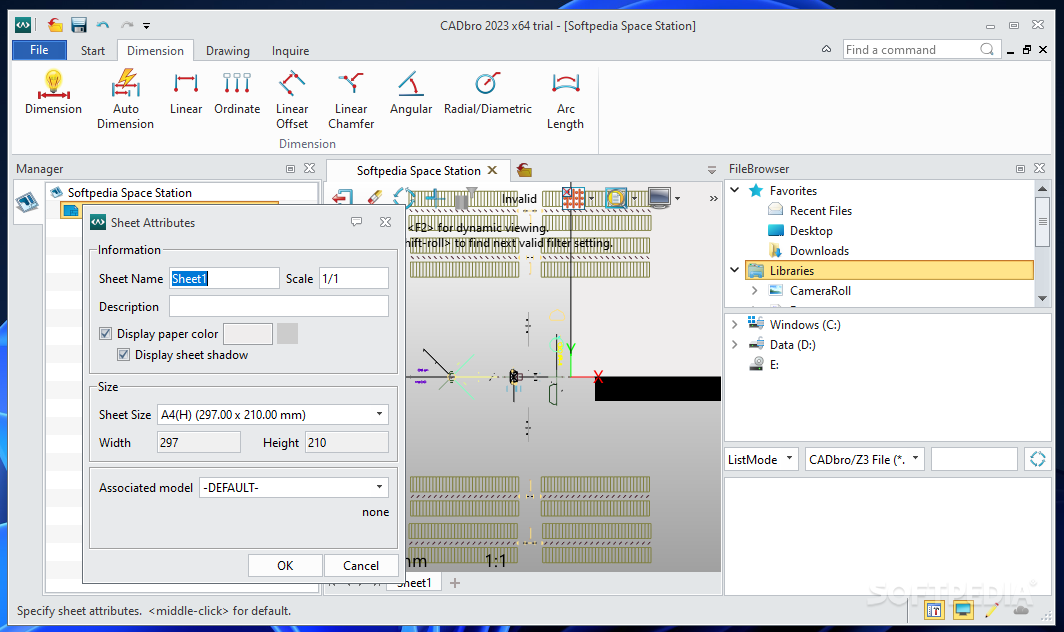Screen dimensions: 1064x632
Task: Click the blue monitor icon in status bar
Action: tap(963, 610)
